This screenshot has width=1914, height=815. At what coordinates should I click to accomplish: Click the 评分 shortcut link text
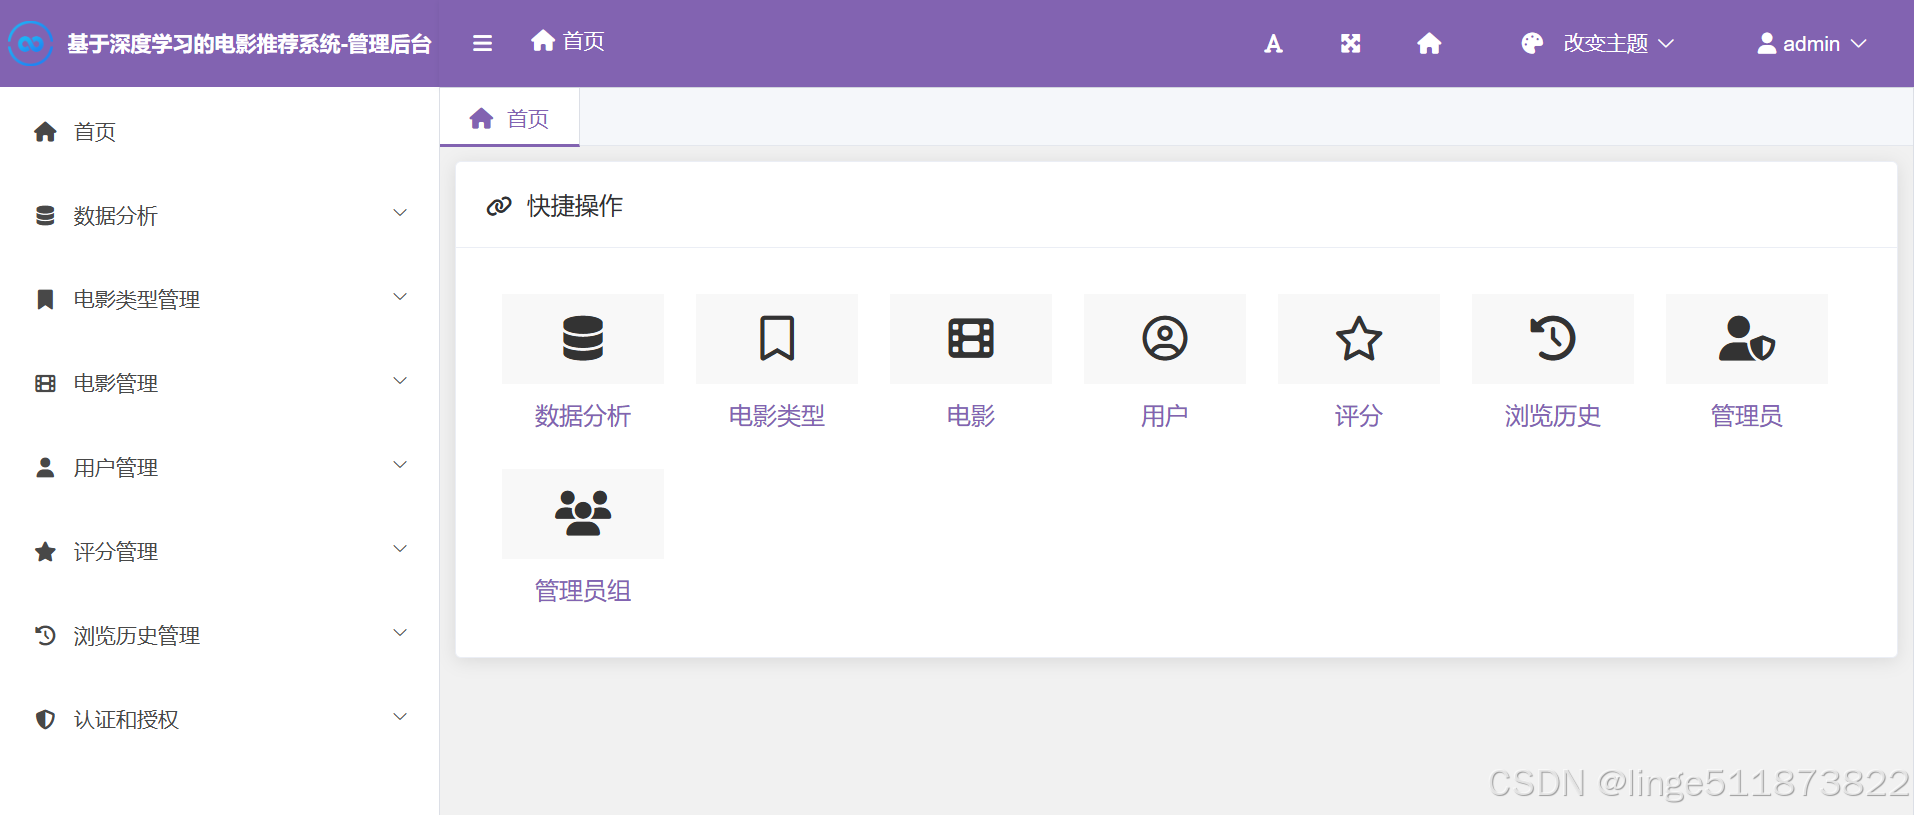(1359, 416)
